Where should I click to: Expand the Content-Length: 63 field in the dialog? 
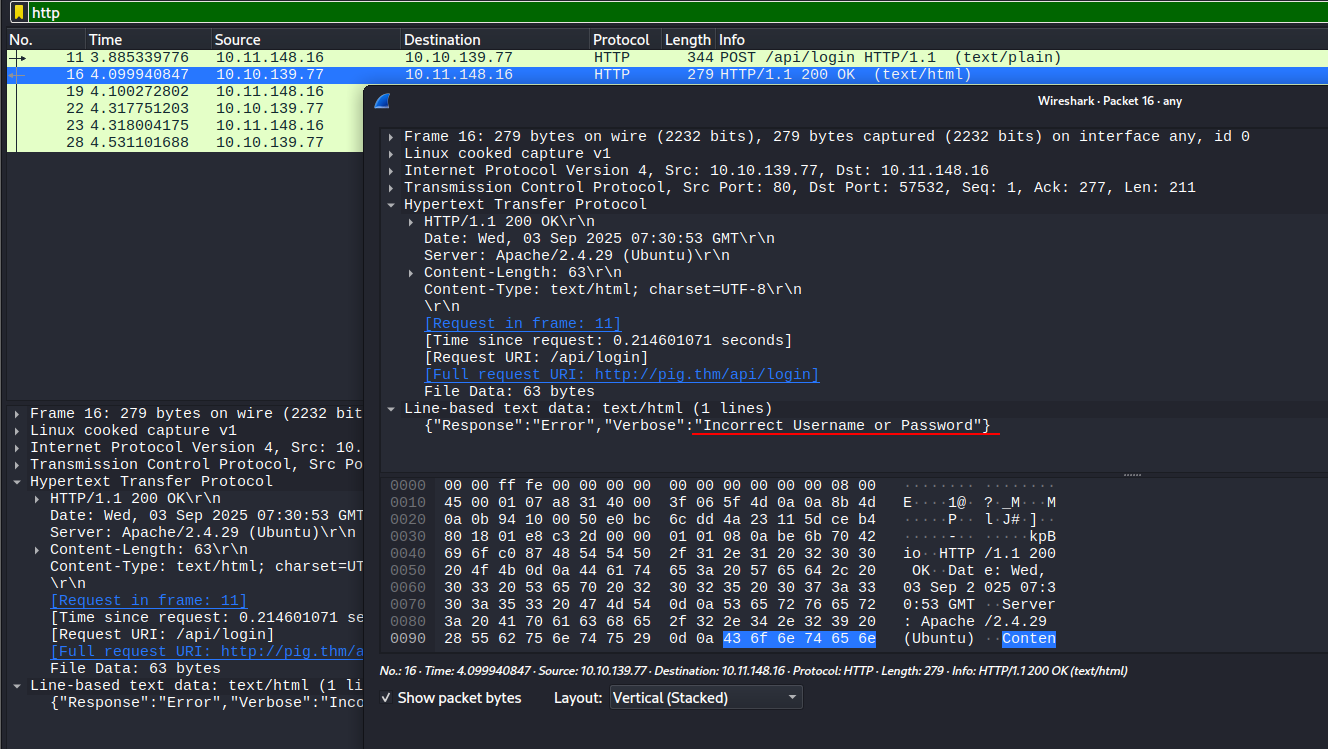[x=412, y=273]
